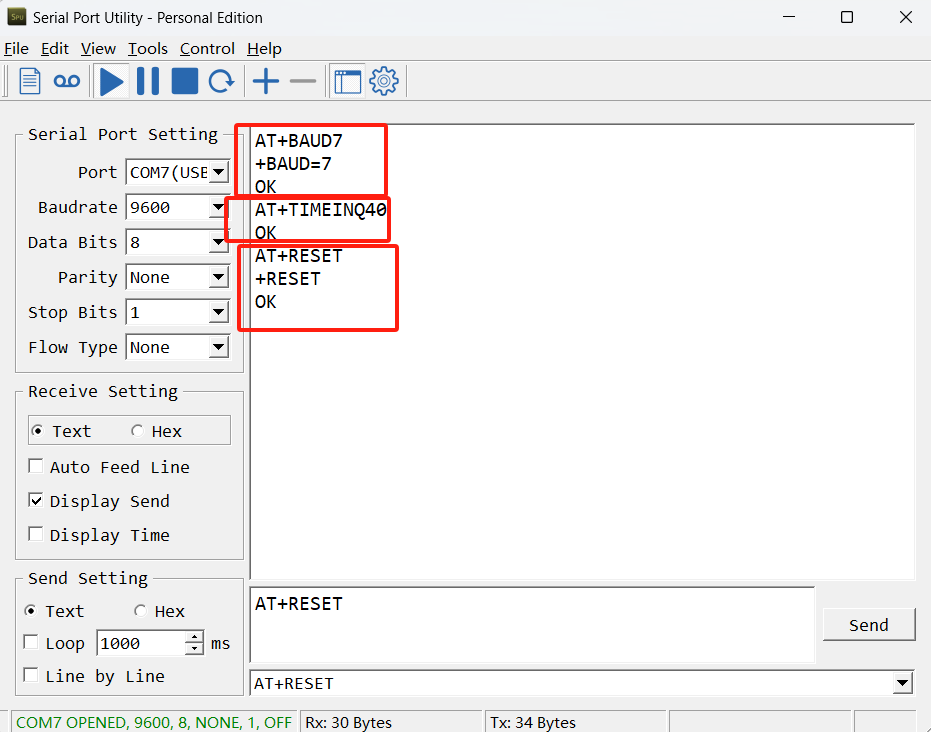Click Tx: 34 Bytes status entry
Viewport: 931px width, 732px height.
click(533, 723)
